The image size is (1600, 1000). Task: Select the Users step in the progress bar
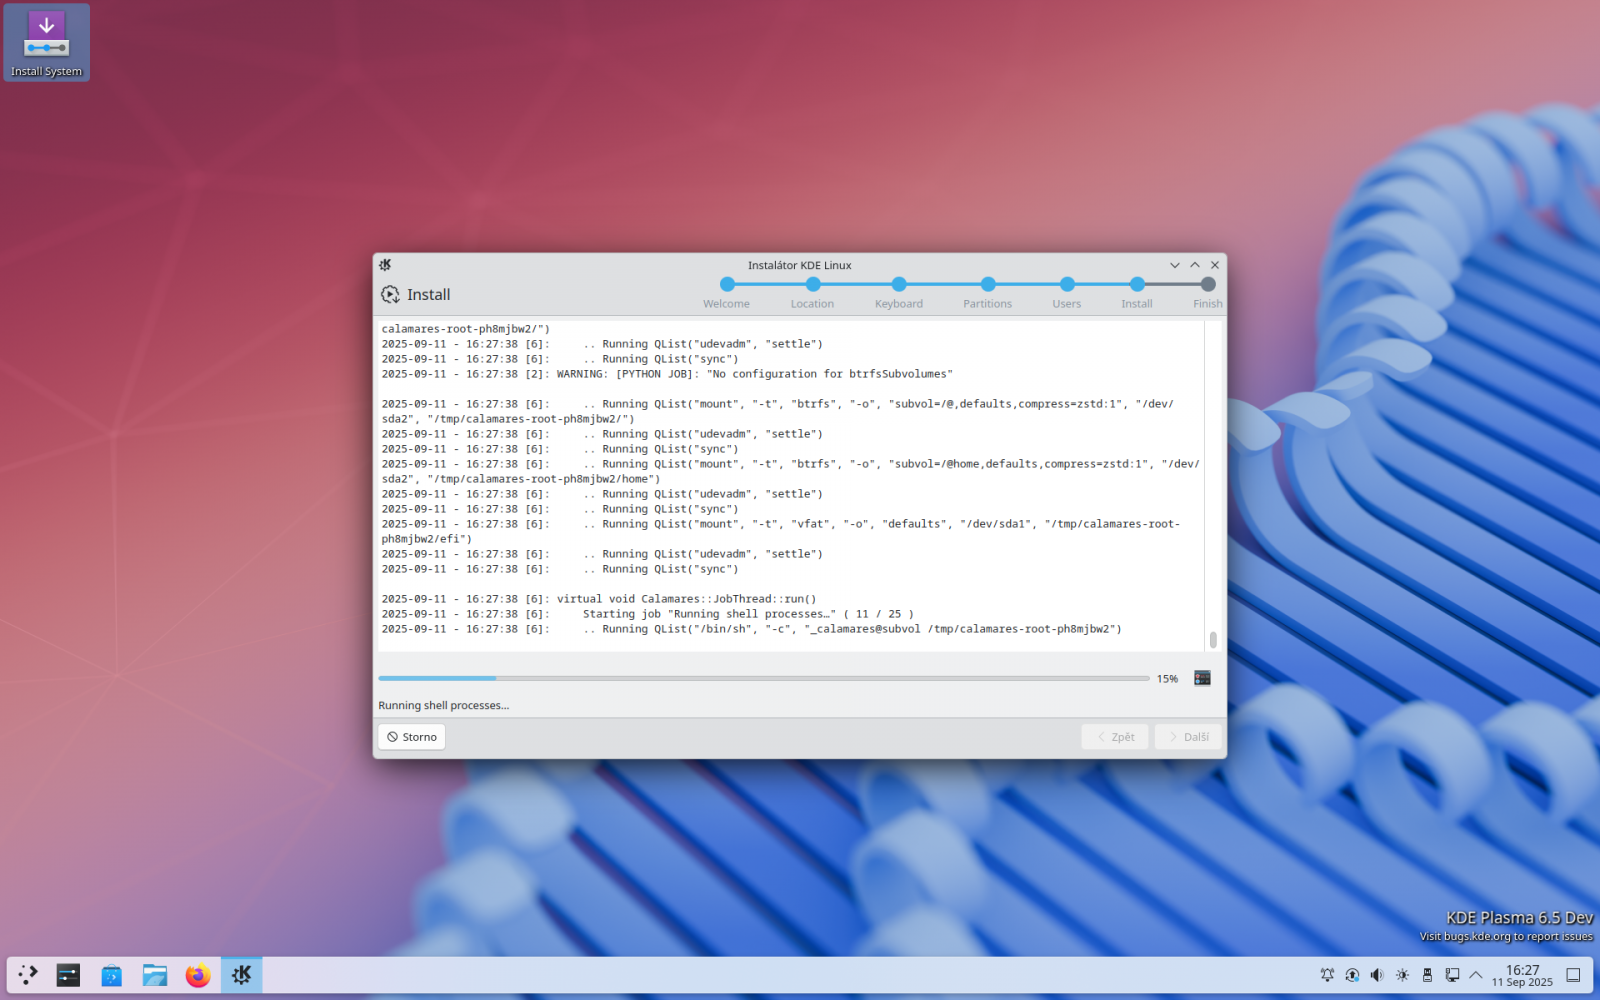click(1067, 293)
